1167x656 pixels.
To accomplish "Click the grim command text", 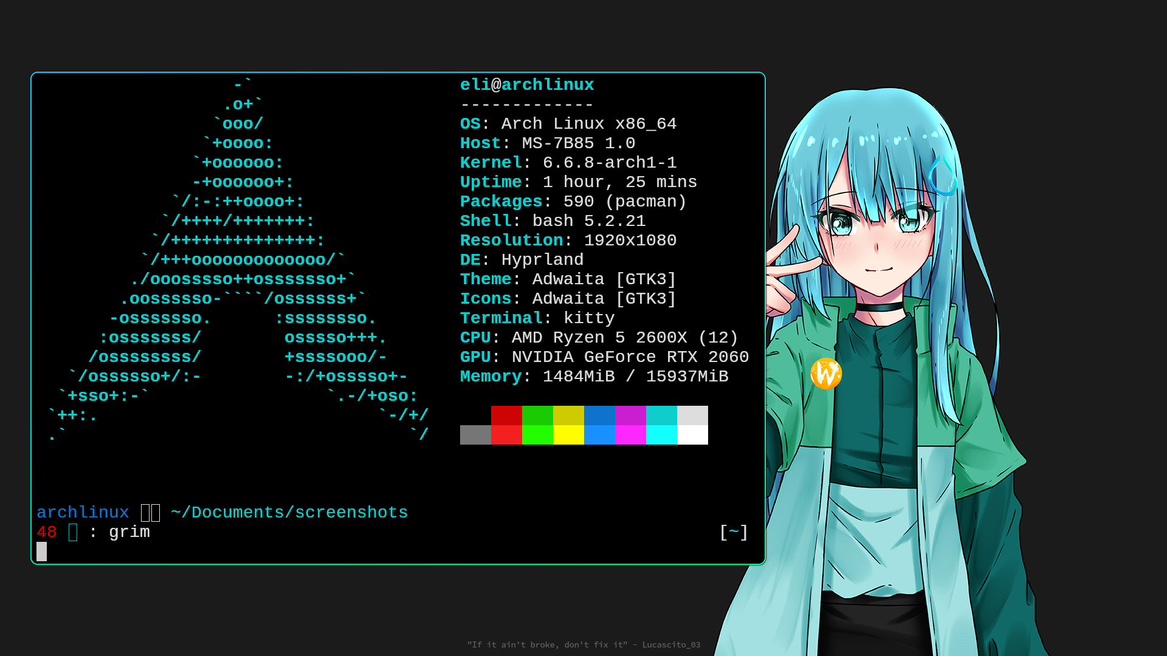I will (129, 532).
